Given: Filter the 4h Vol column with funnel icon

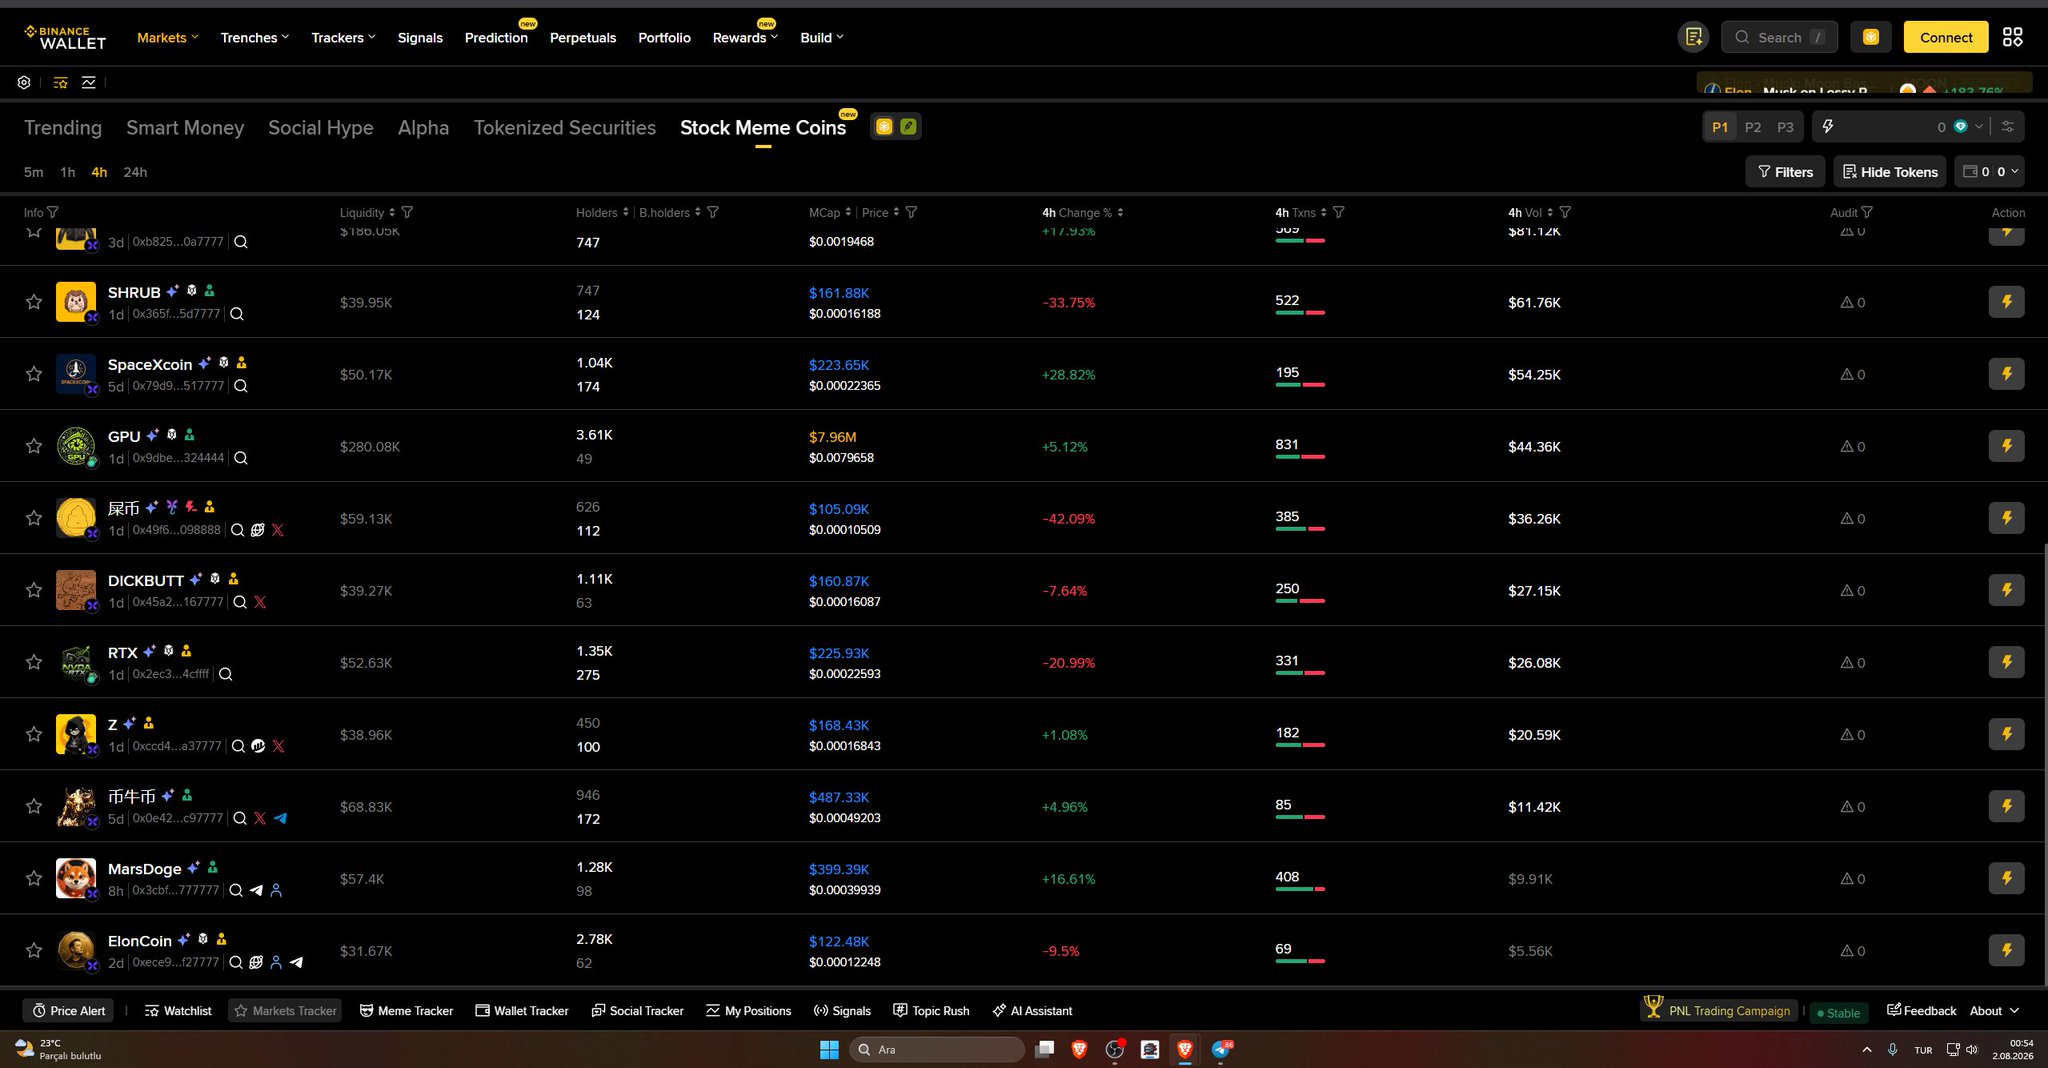Looking at the screenshot, I should (1565, 213).
